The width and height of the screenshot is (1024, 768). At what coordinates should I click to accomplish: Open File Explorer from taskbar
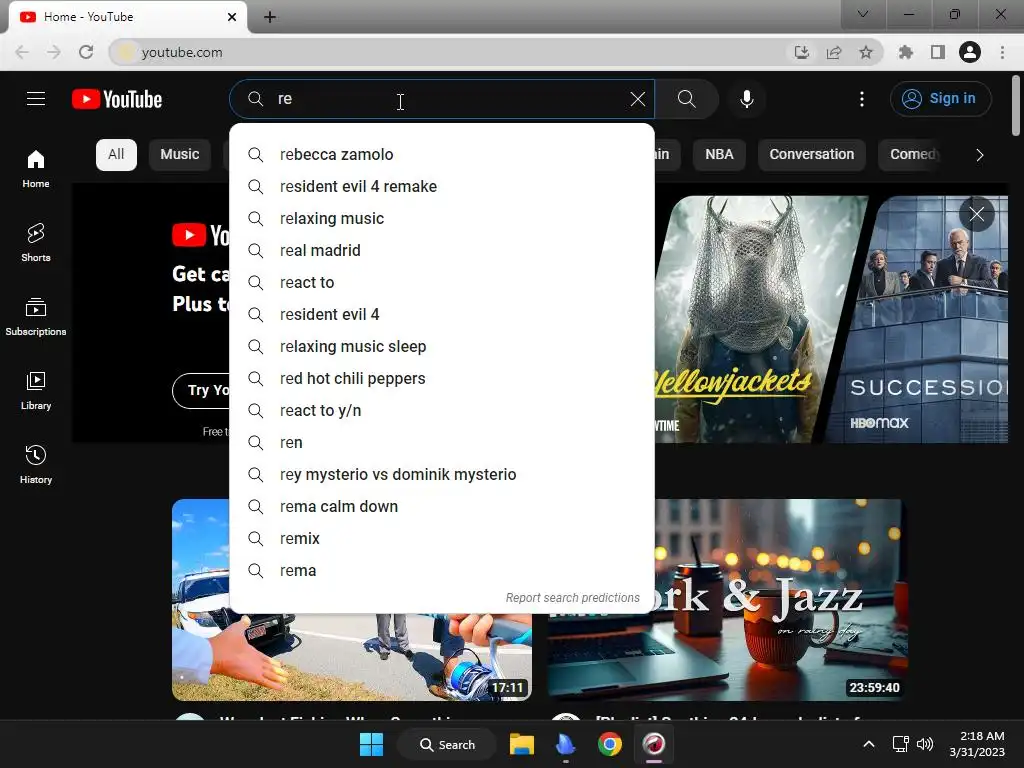pyautogui.click(x=522, y=744)
